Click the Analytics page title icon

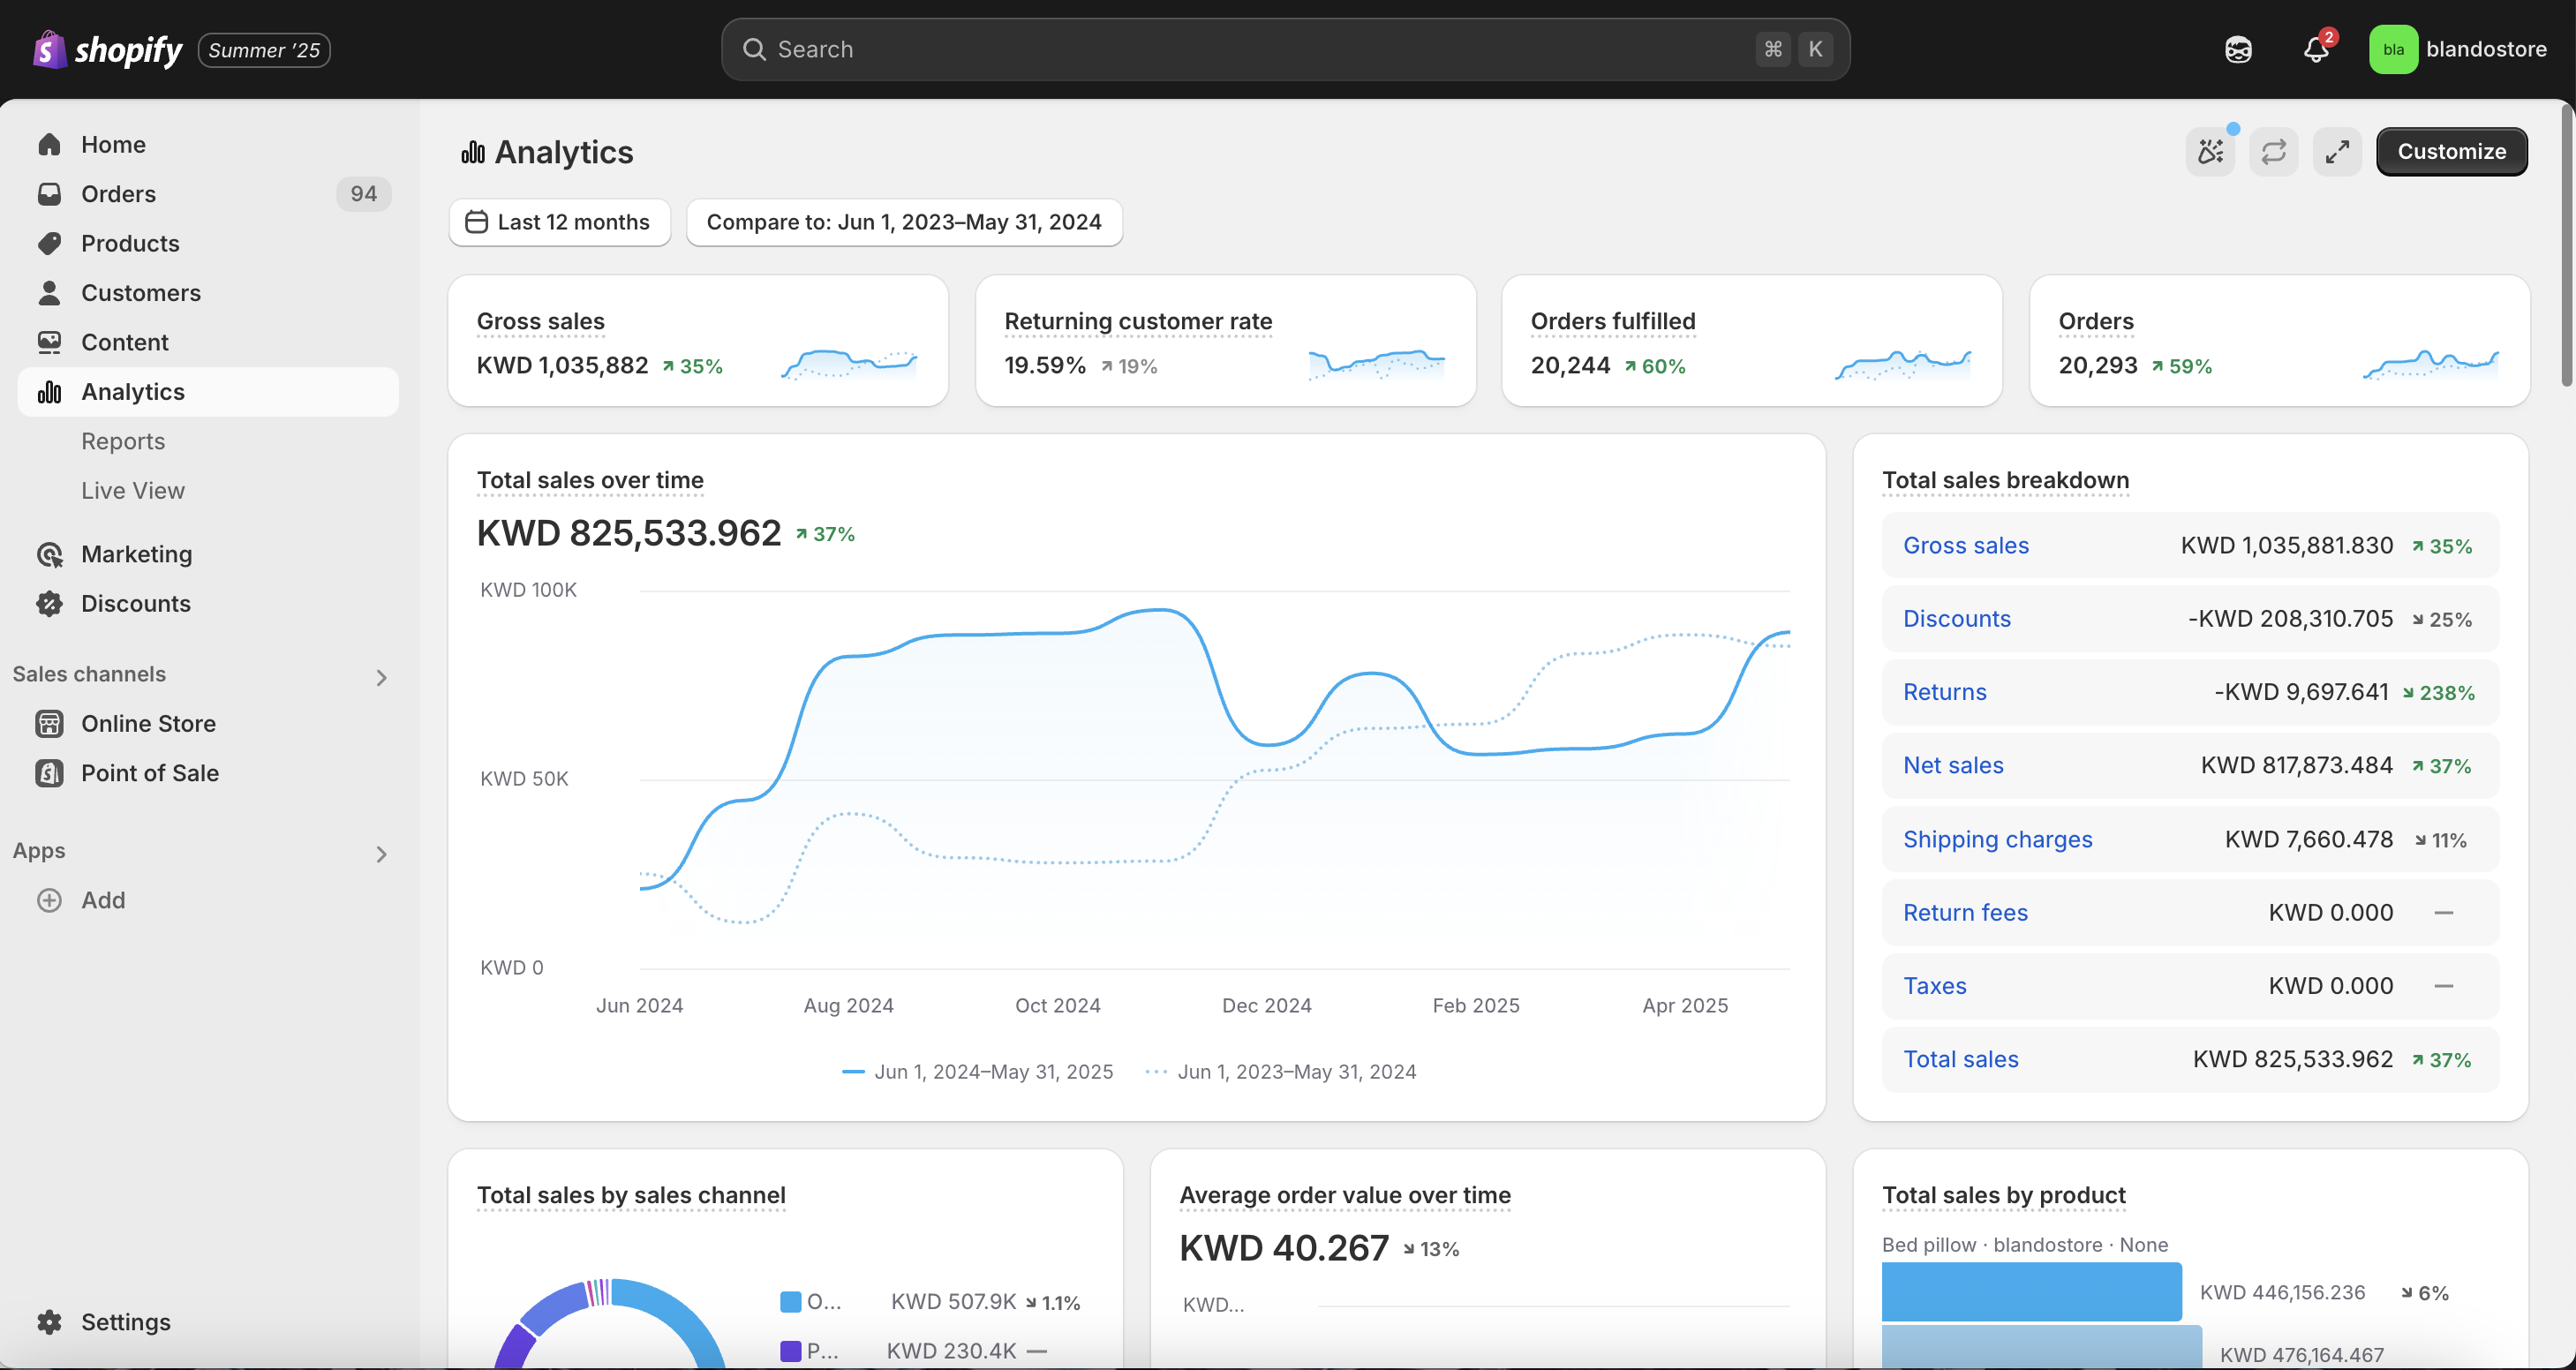[x=473, y=152]
